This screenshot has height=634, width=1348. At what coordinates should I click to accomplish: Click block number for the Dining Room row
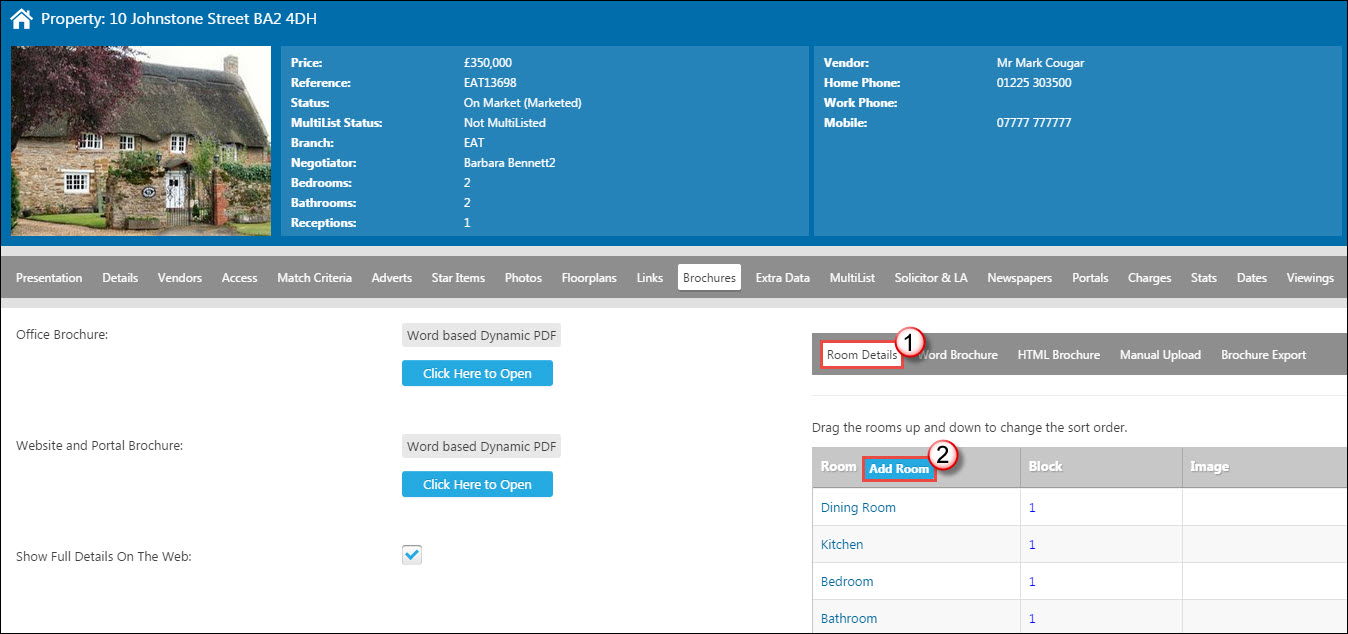tap(1032, 507)
